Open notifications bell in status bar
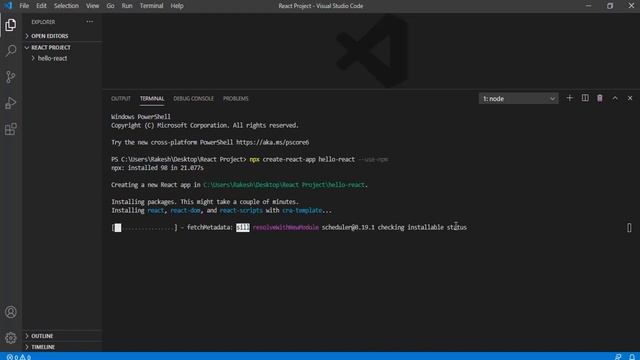This screenshot has width=640, height=360. pos(632,357)
